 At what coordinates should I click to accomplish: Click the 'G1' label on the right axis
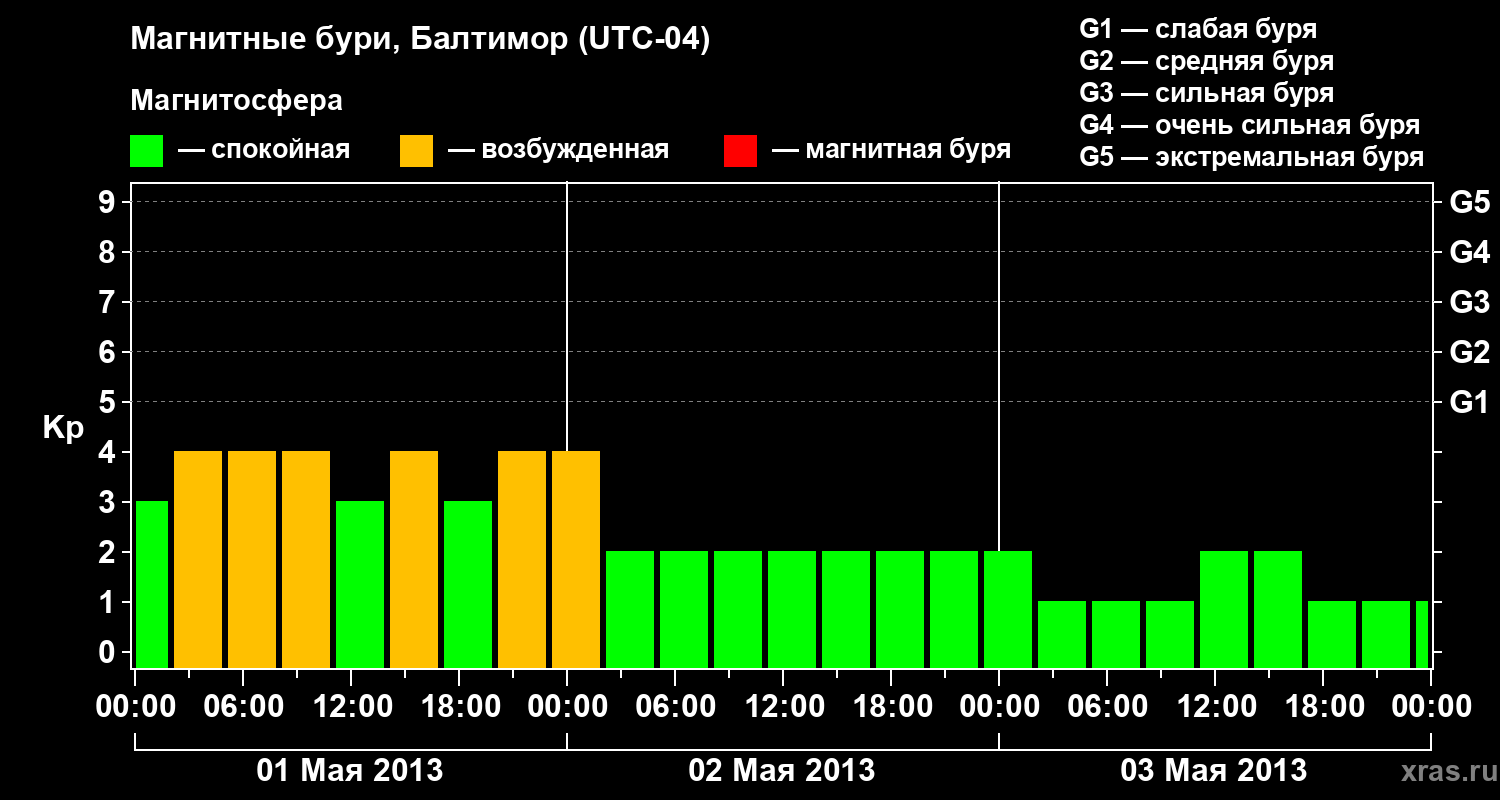tap(1469, 402)
